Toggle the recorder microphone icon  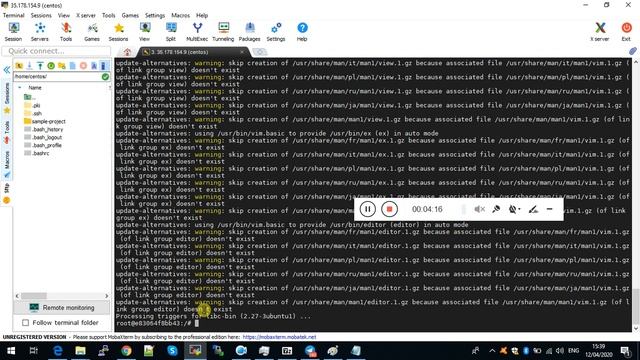tap(496, 209)
